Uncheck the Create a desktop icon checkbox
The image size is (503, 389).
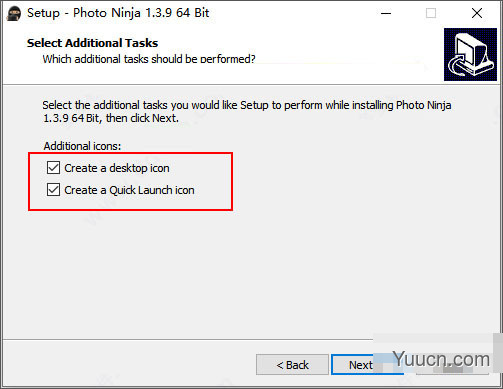click(53, 168)
